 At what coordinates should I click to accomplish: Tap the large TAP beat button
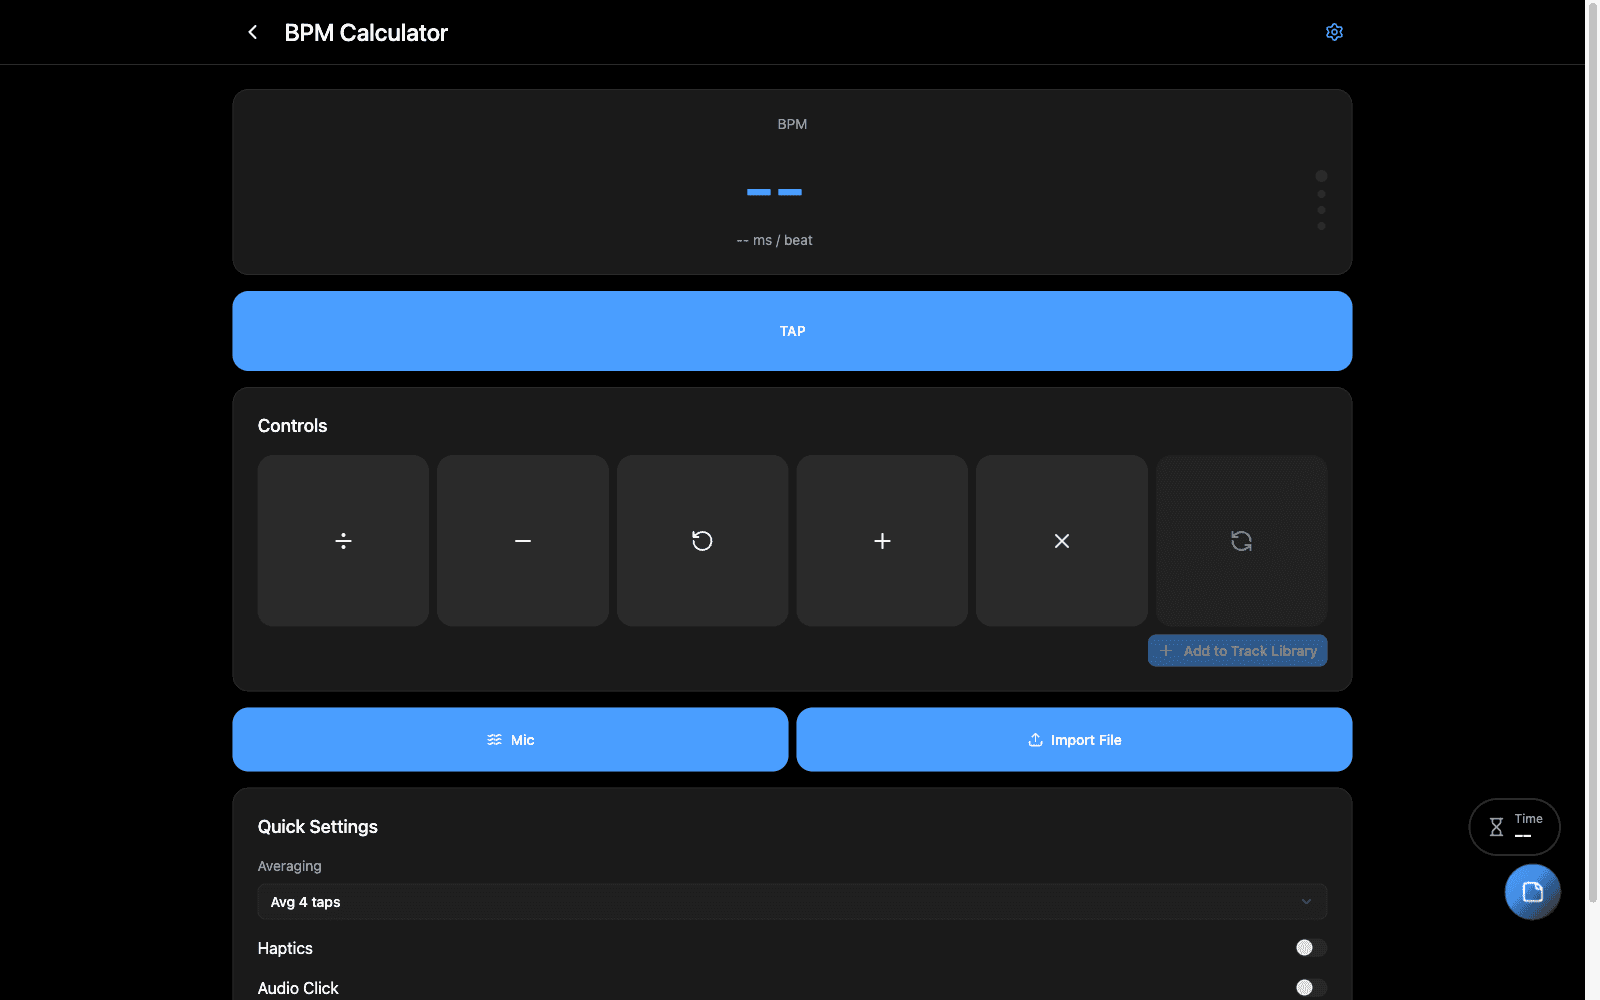tap(792, 331)
